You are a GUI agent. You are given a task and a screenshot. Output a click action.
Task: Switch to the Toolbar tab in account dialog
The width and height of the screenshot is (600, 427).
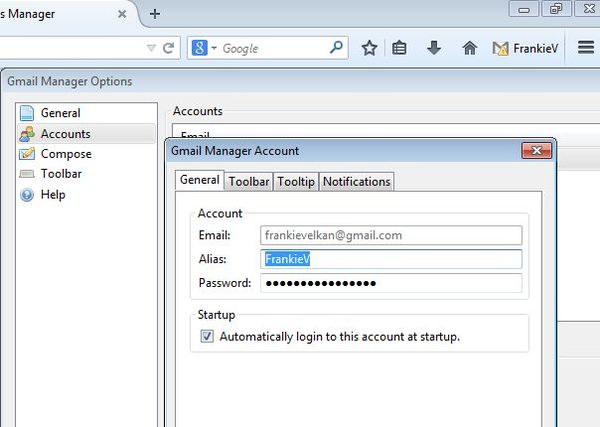249,181
